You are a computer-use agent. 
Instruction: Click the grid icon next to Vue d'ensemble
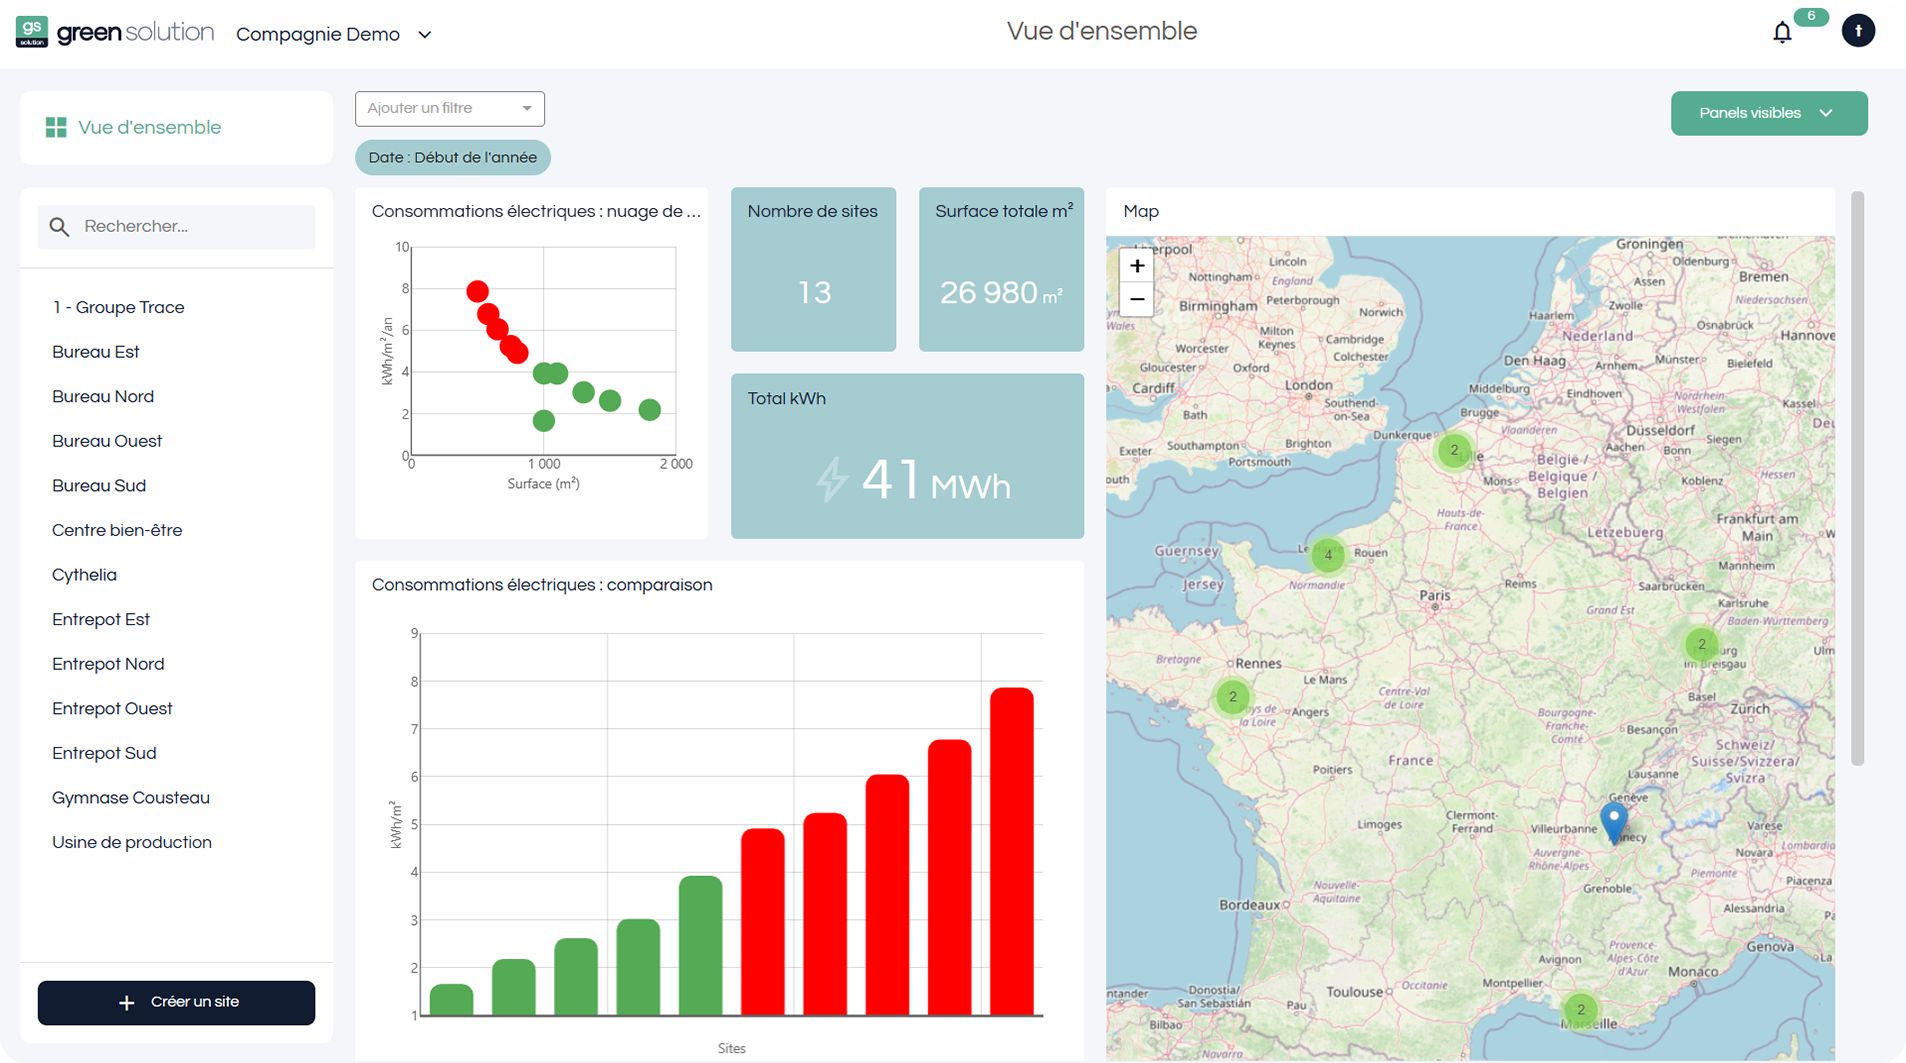pos(57,127)
